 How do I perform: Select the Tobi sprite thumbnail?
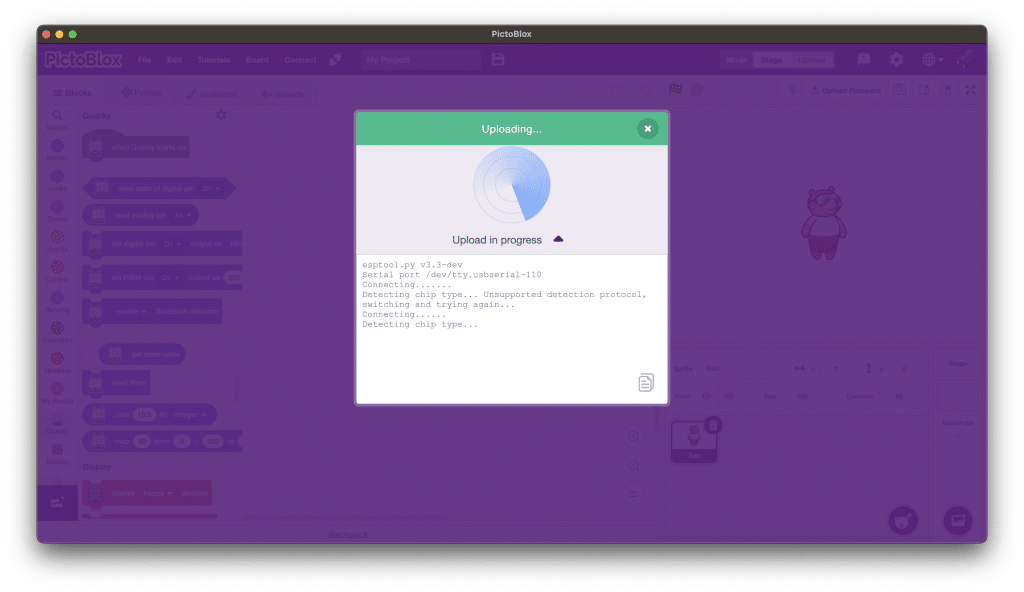pos(694,442)
